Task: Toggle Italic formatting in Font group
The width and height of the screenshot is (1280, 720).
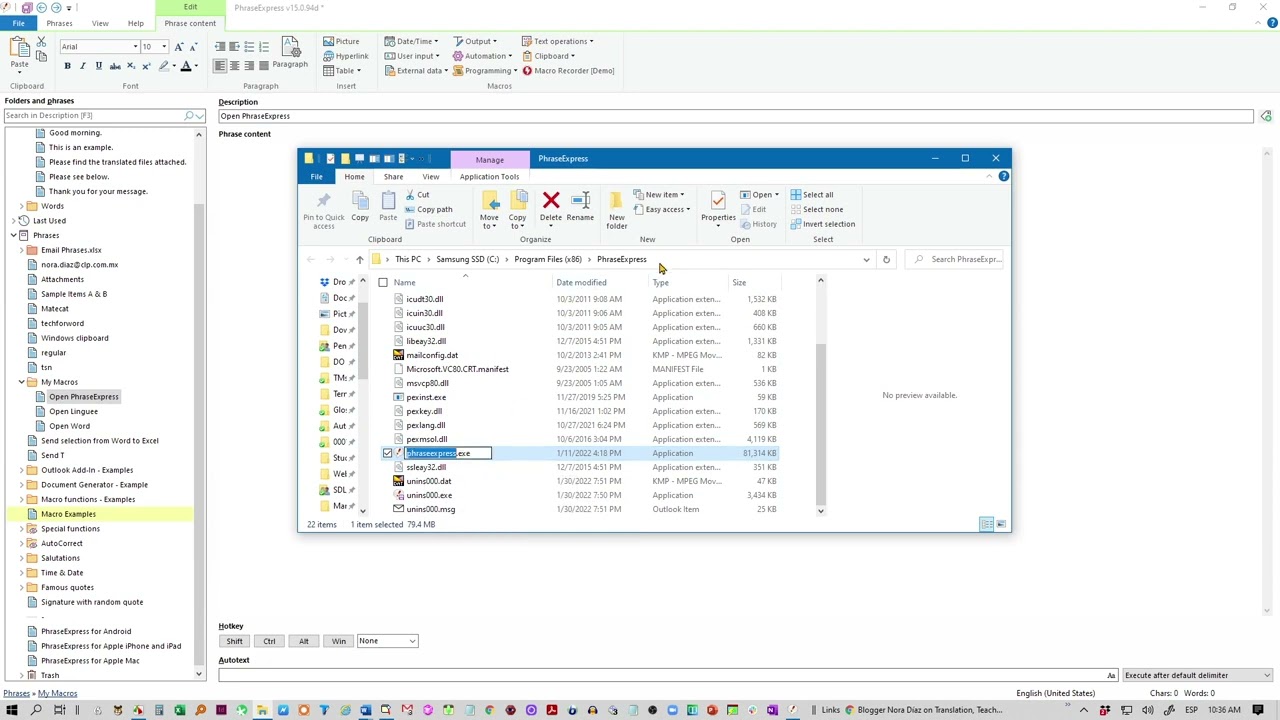Action: click(x=83, y=66)
